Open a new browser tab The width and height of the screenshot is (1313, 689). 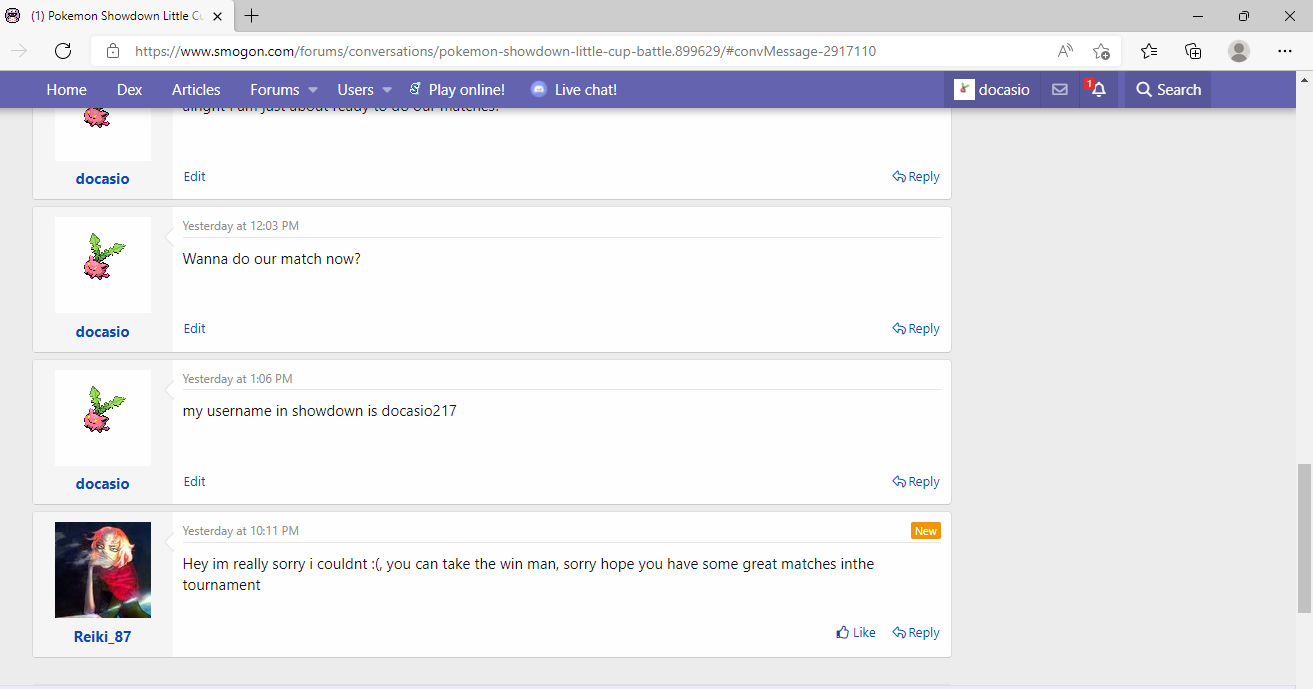pos(252,16)
